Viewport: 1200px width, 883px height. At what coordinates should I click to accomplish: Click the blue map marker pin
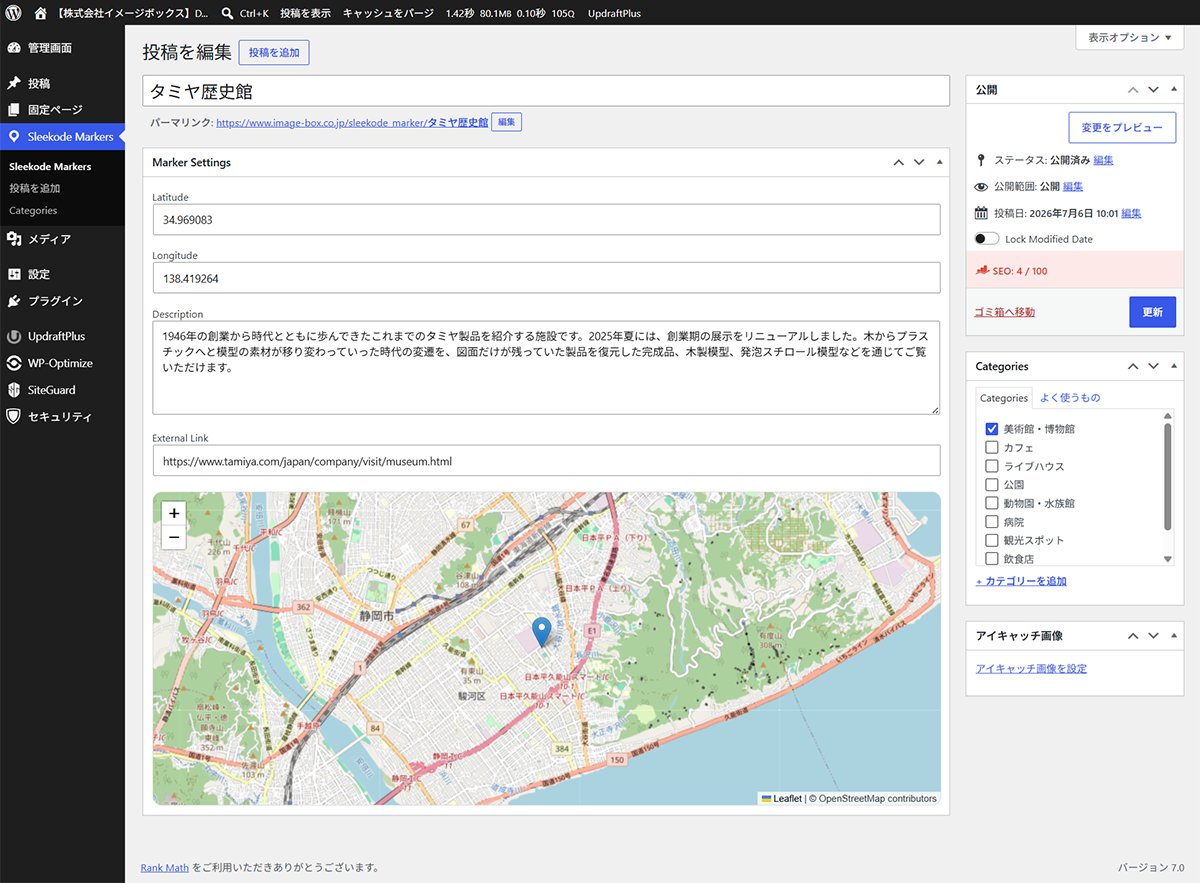pyautogui.click(x=541, y=631)
